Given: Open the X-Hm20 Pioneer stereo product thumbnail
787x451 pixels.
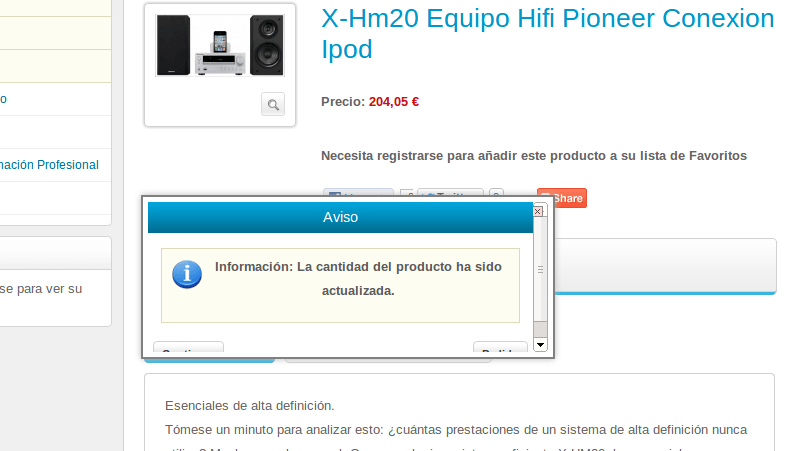Looking at the screenshot, I should (x=220, y=46).
